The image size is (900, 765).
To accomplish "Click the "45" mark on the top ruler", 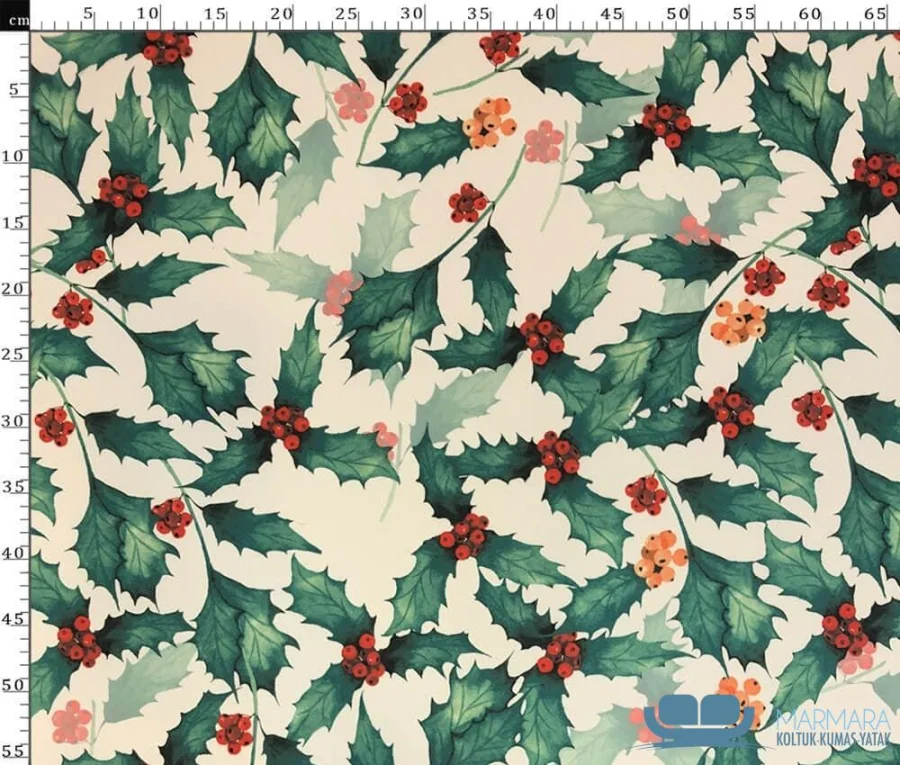I will 611,14.
